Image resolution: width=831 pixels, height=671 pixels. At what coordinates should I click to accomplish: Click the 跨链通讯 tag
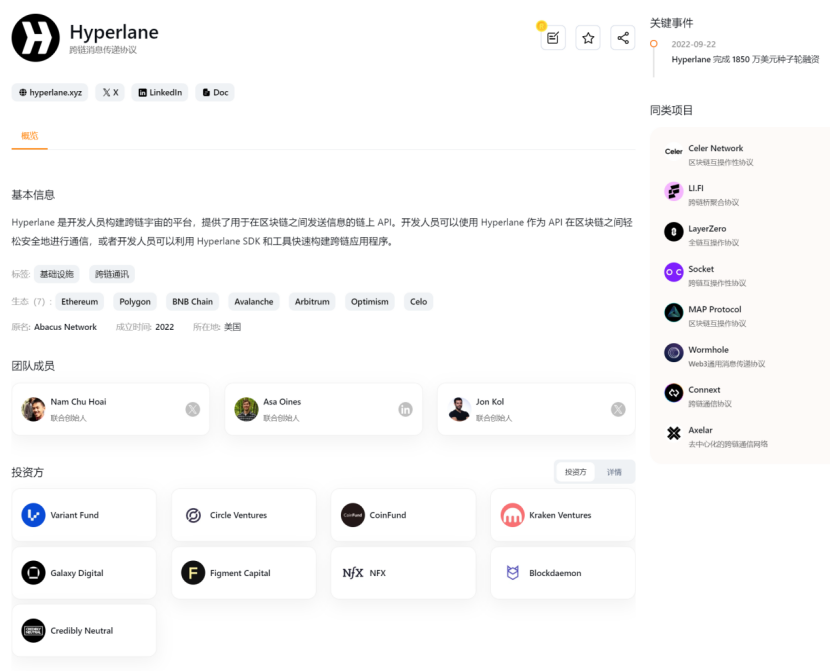point(112,274)
